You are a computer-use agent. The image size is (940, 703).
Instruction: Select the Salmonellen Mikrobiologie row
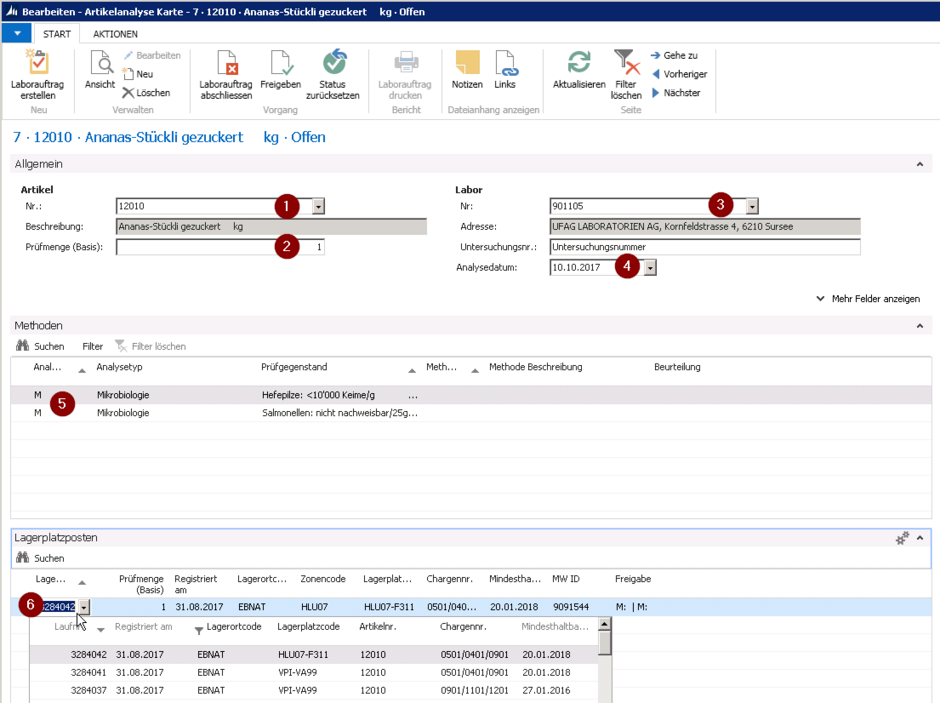coord(471,413)
